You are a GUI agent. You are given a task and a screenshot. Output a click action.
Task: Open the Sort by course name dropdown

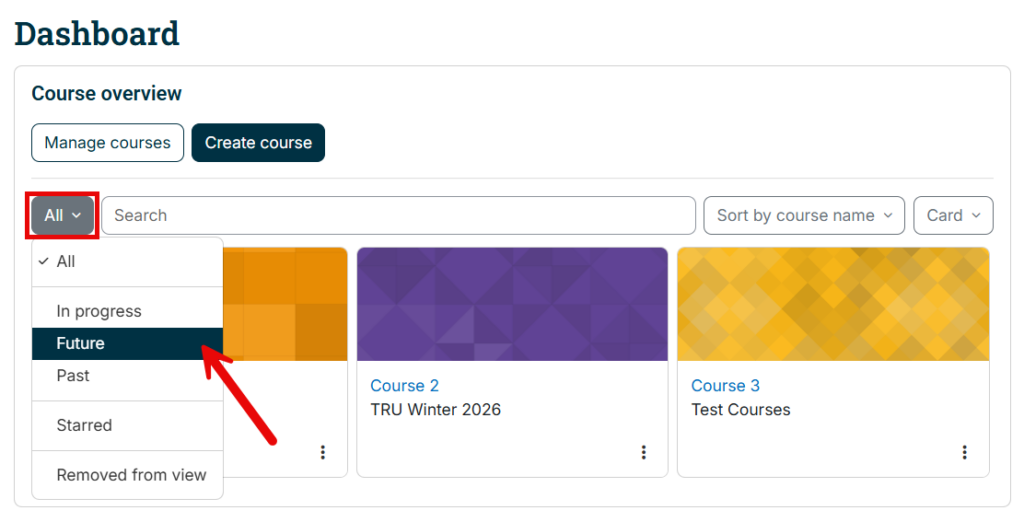coord(804,216)
